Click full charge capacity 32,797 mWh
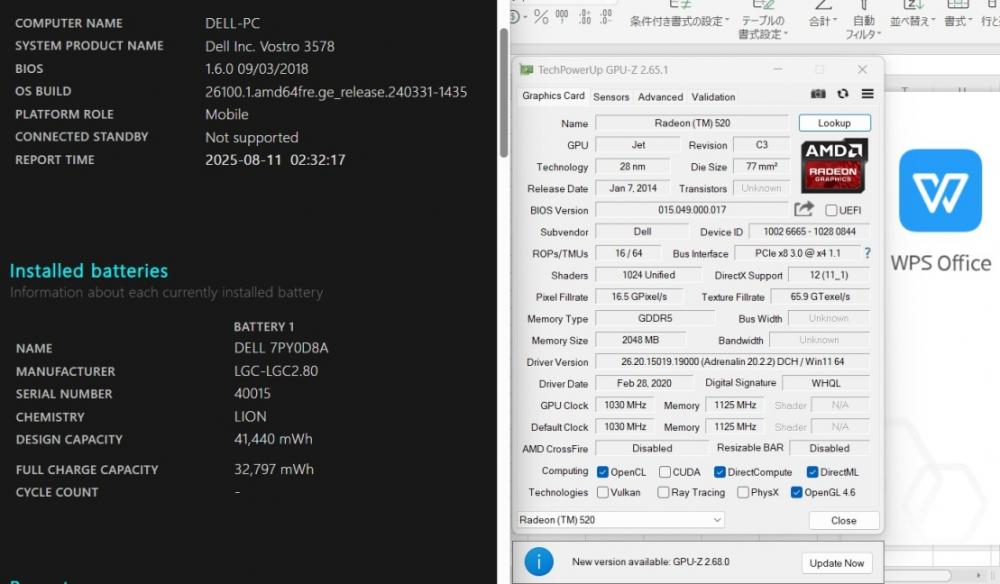The height and width of the screenshot is (584, 1000). (274, 469)
